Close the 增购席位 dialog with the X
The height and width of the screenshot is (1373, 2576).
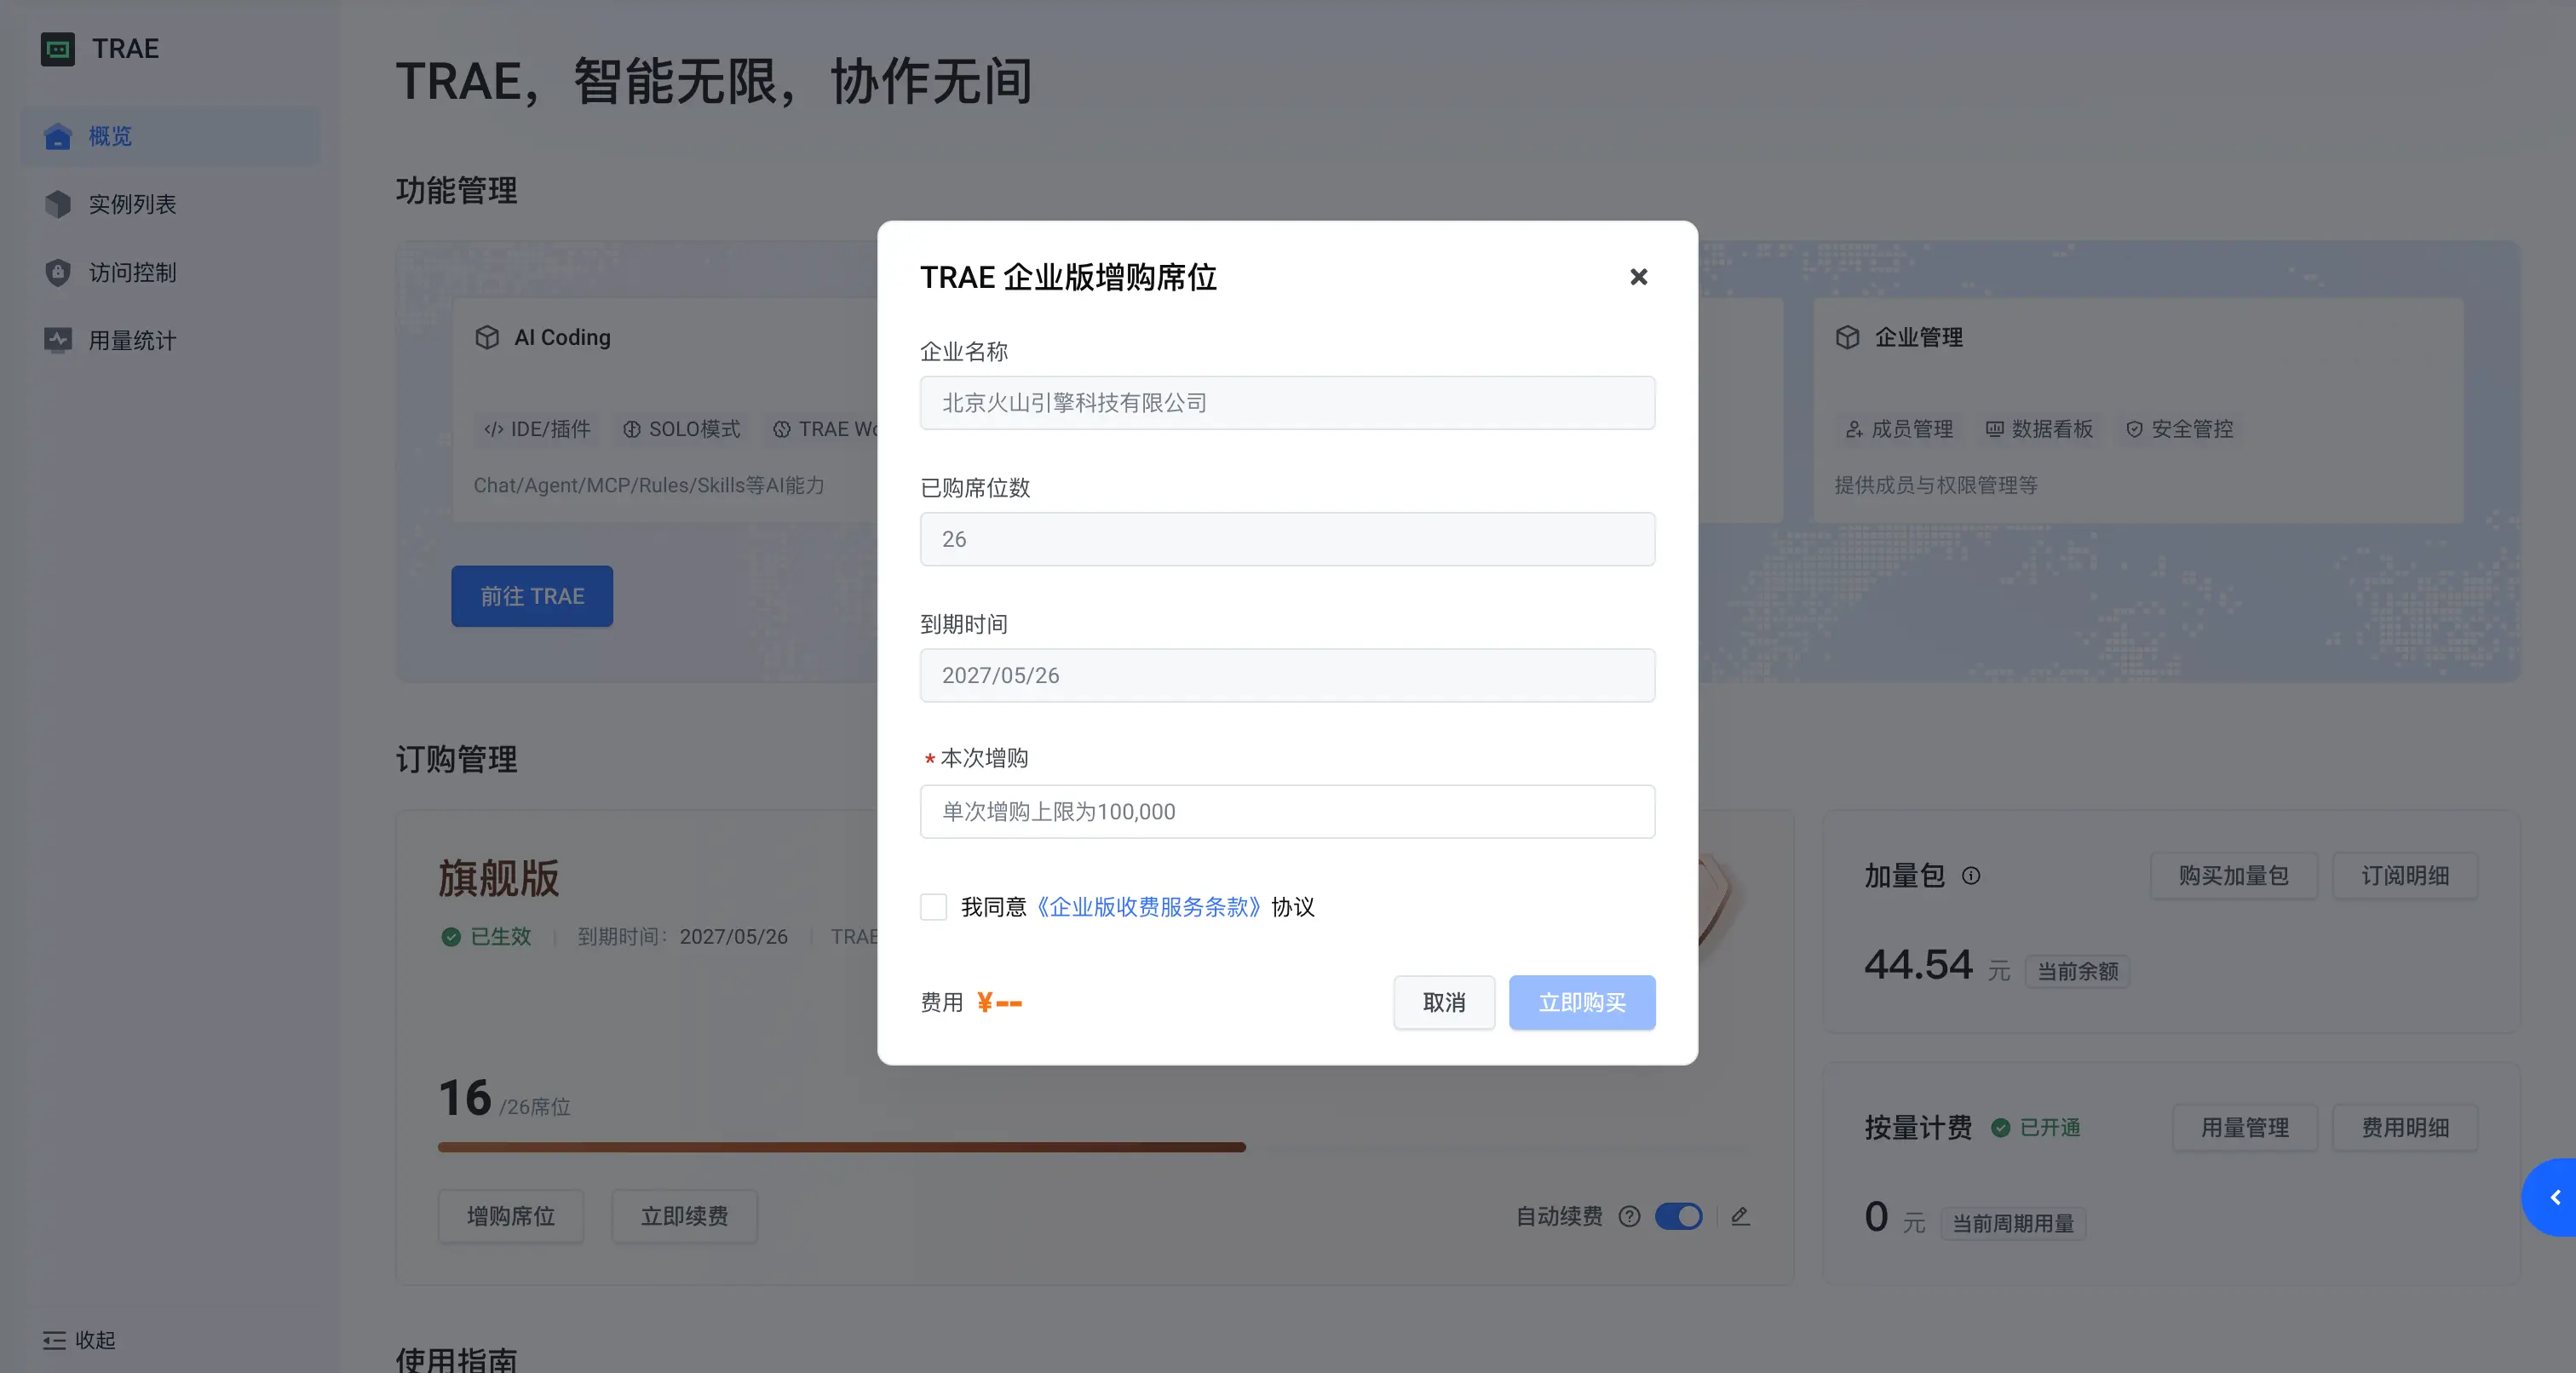coord(1638,277)
